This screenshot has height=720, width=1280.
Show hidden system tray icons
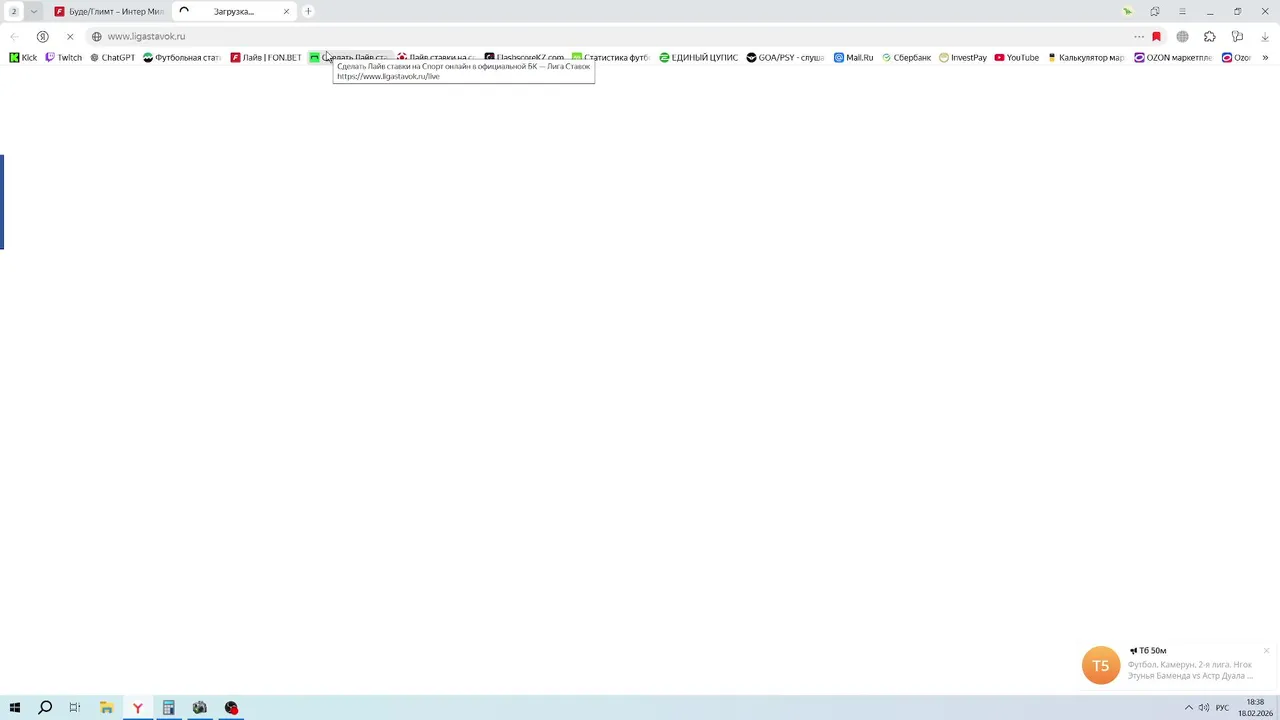click(x=1189, y=708)
